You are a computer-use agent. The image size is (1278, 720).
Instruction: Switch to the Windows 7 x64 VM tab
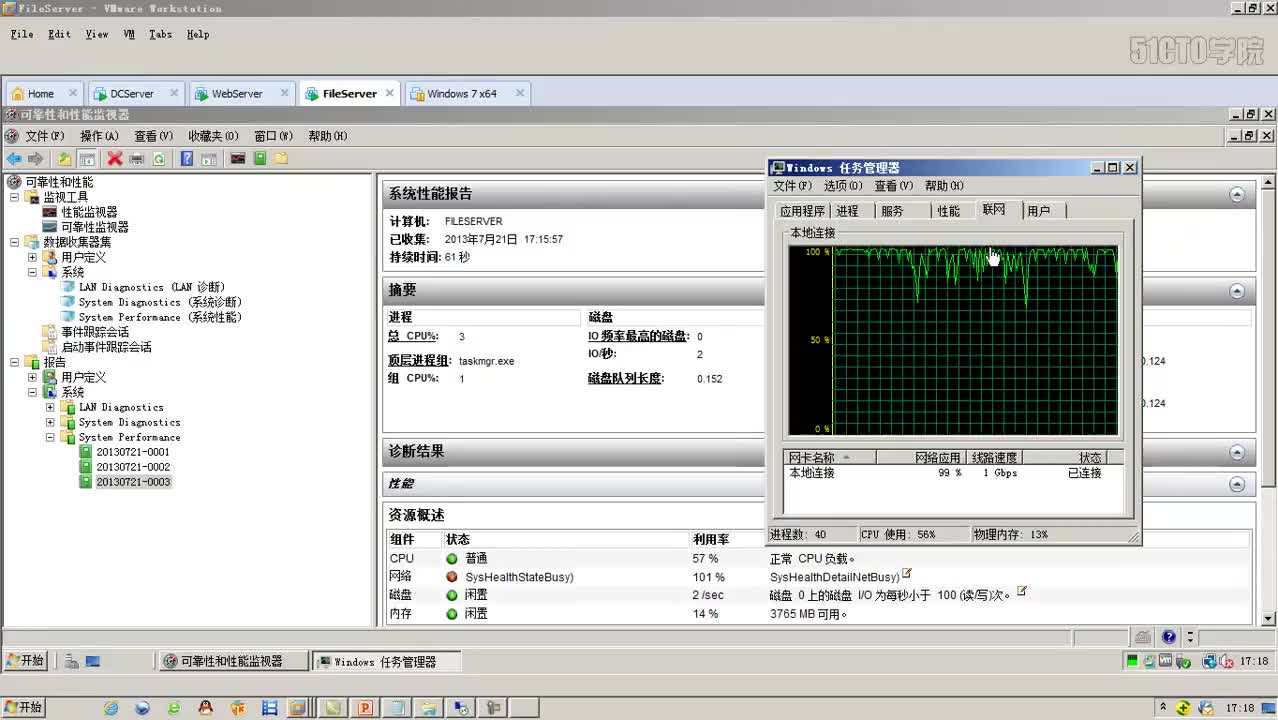tap(462, 94)
